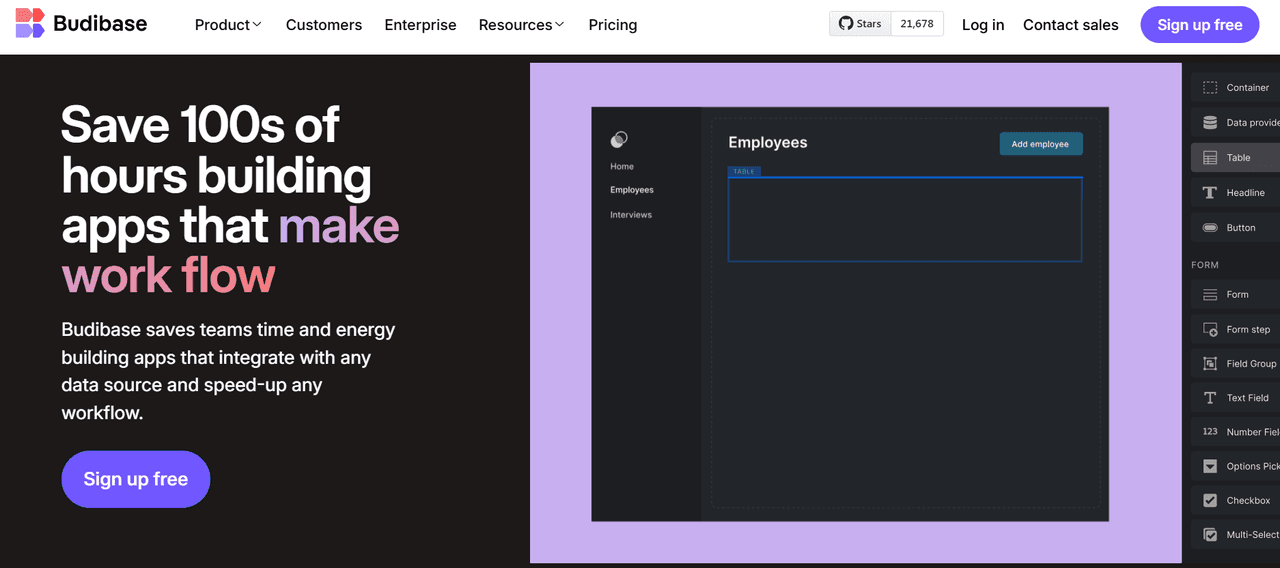Choose the Form component icon
1280x568 pixels.
click(x=1210, y=295)
